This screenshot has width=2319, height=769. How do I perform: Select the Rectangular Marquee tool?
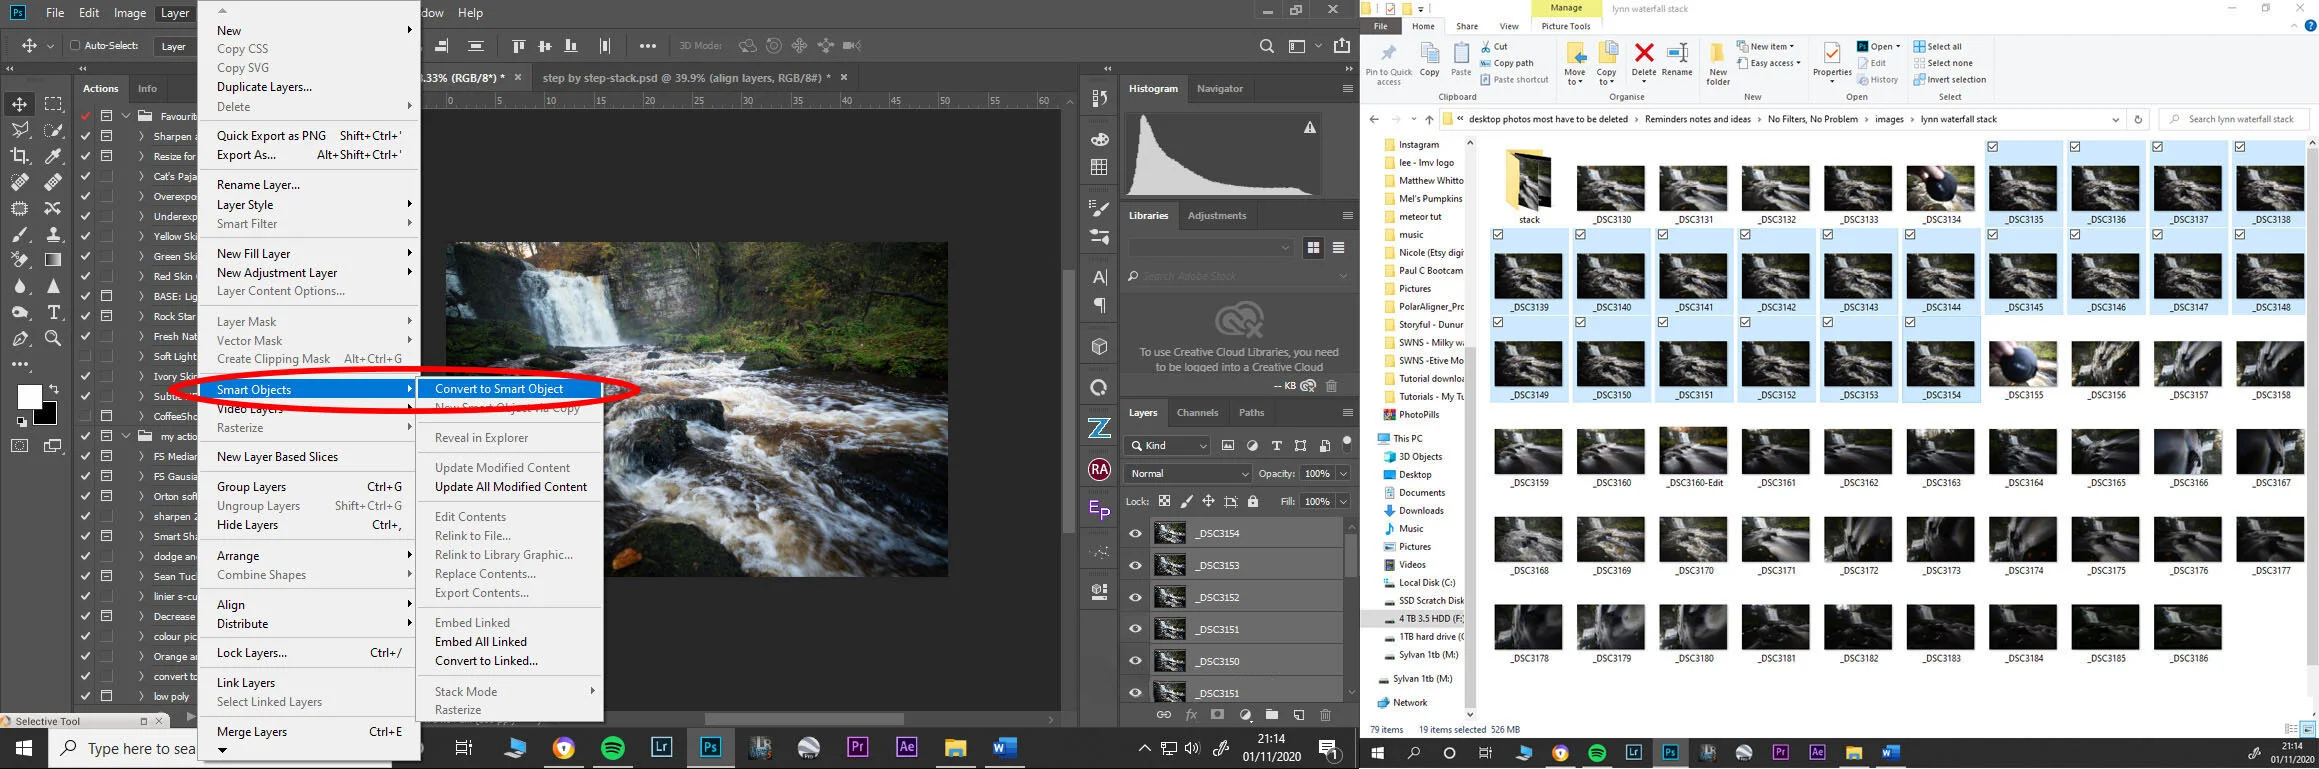point(53,104)
